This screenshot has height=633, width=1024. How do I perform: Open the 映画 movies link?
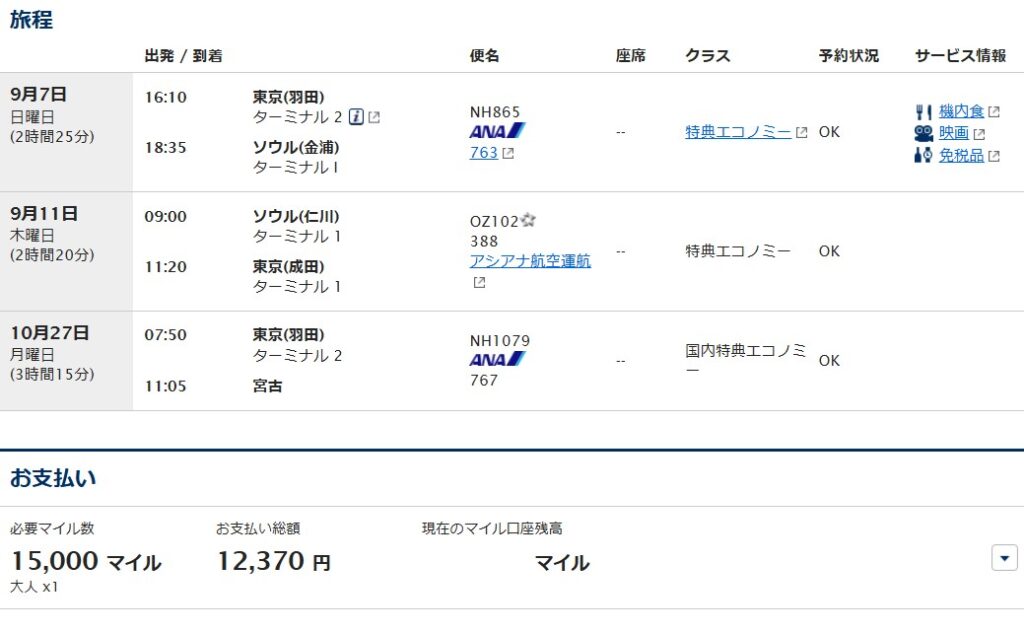click(954, 133)
